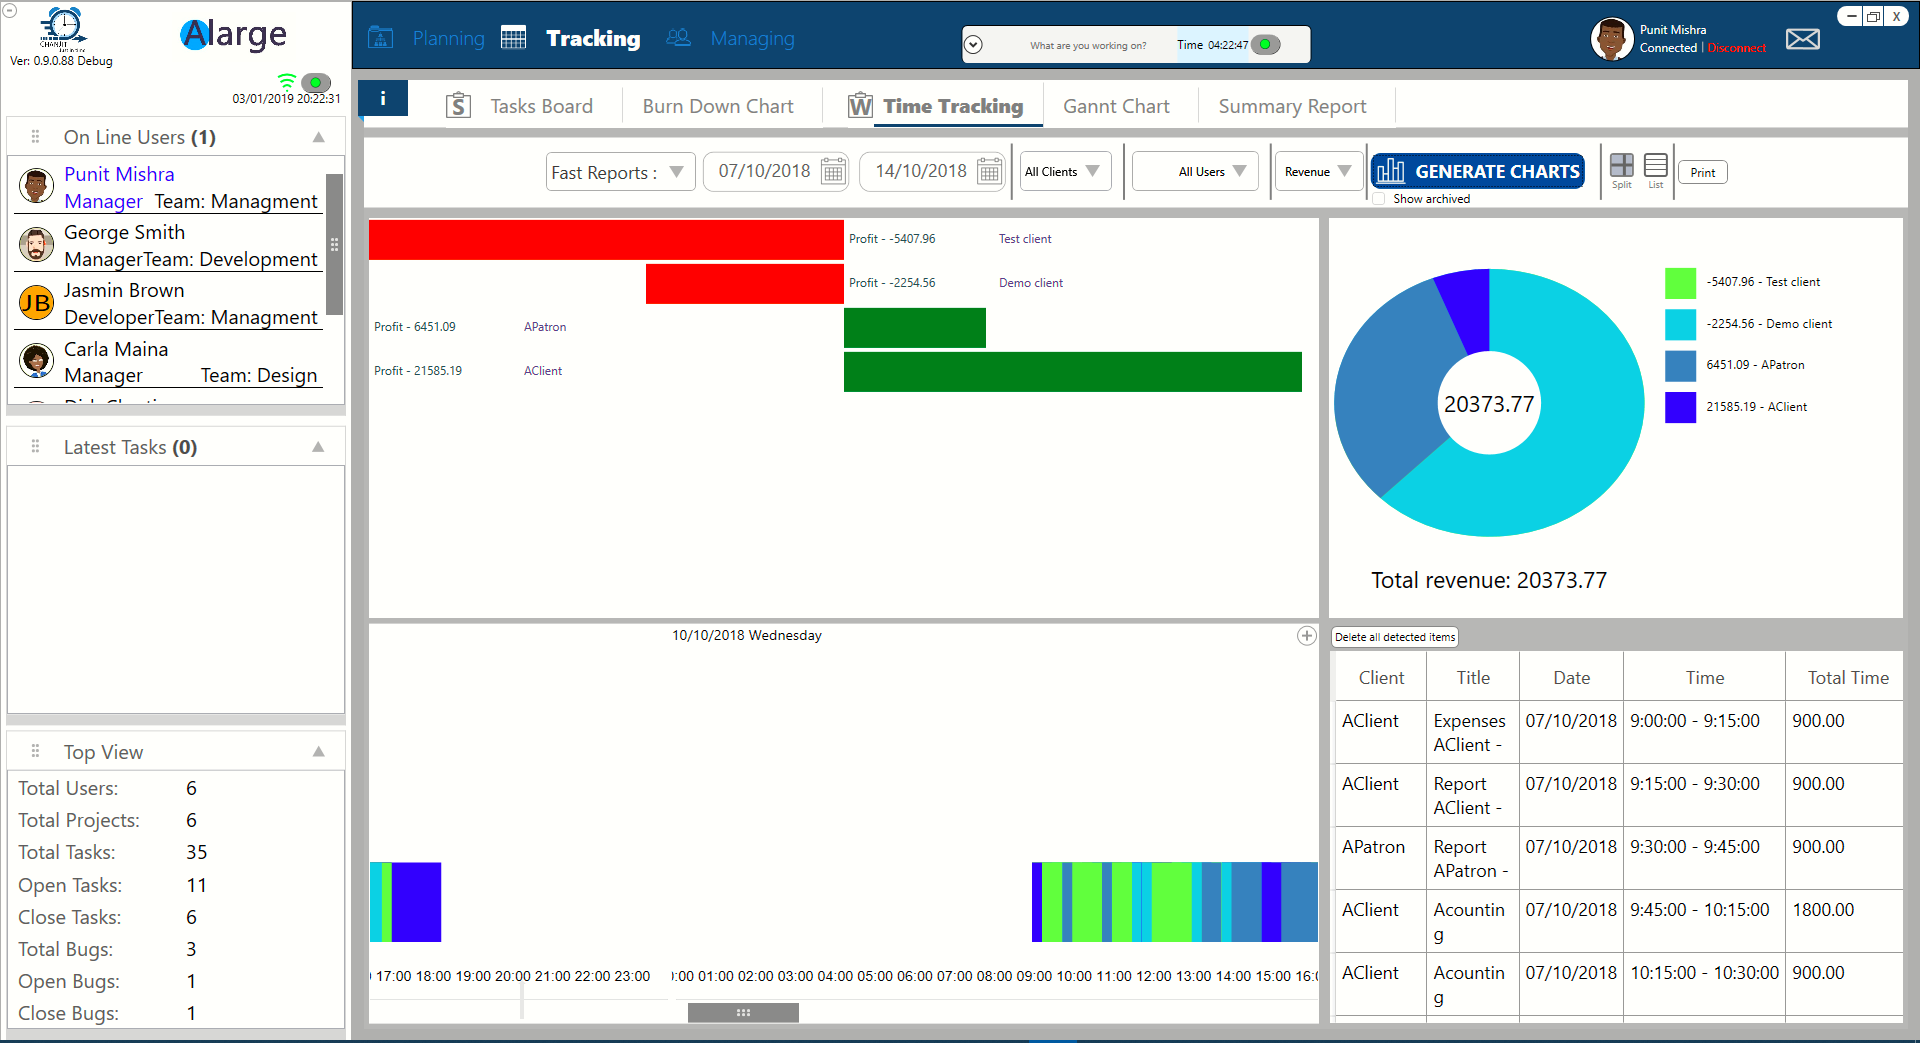Image resolution: width=1920 pixels, height=1043 pixels.
Task: Open start date calendar picker
Action: [832, 172]
